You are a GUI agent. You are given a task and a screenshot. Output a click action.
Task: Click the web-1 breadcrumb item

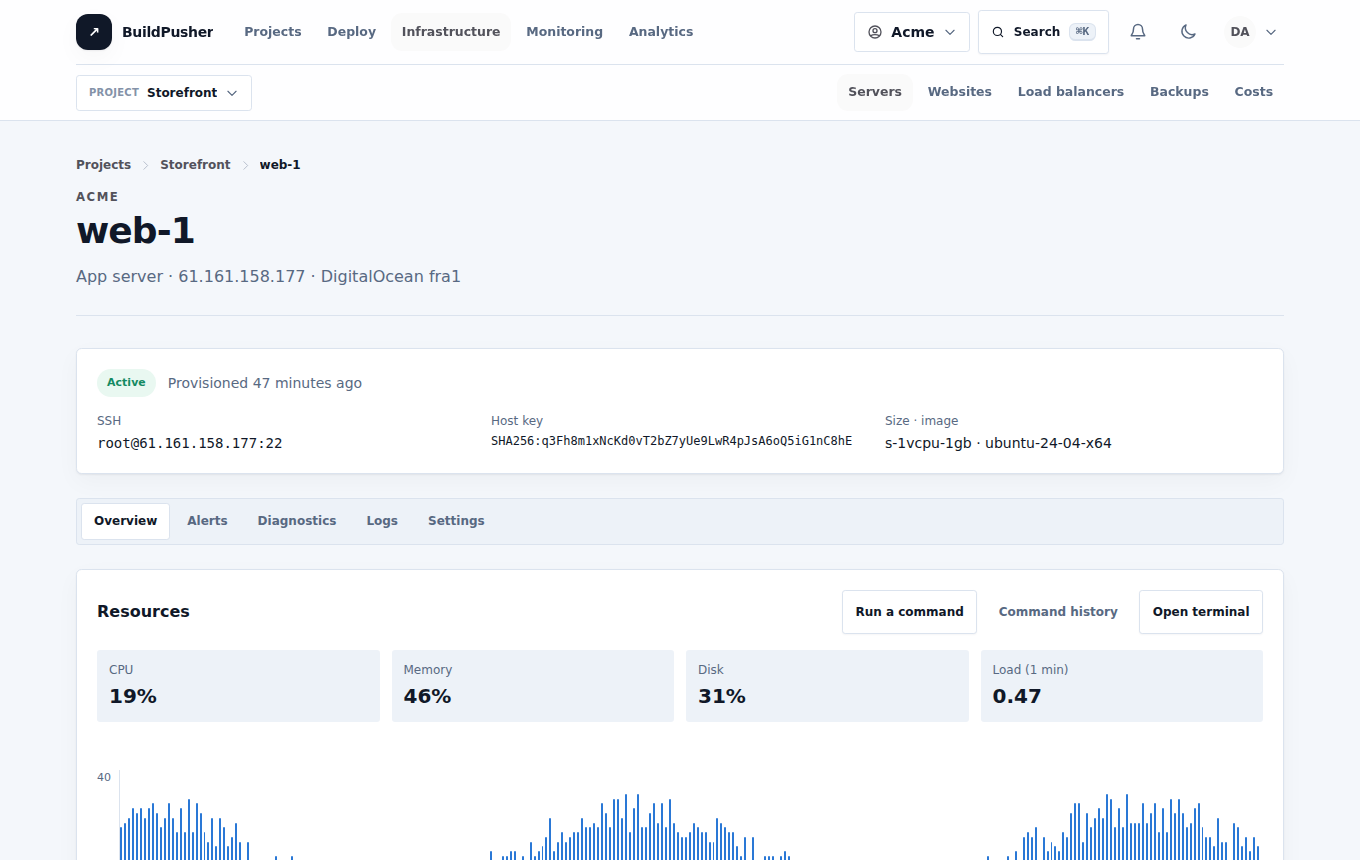pyautogui.click(x=280, y=165)
